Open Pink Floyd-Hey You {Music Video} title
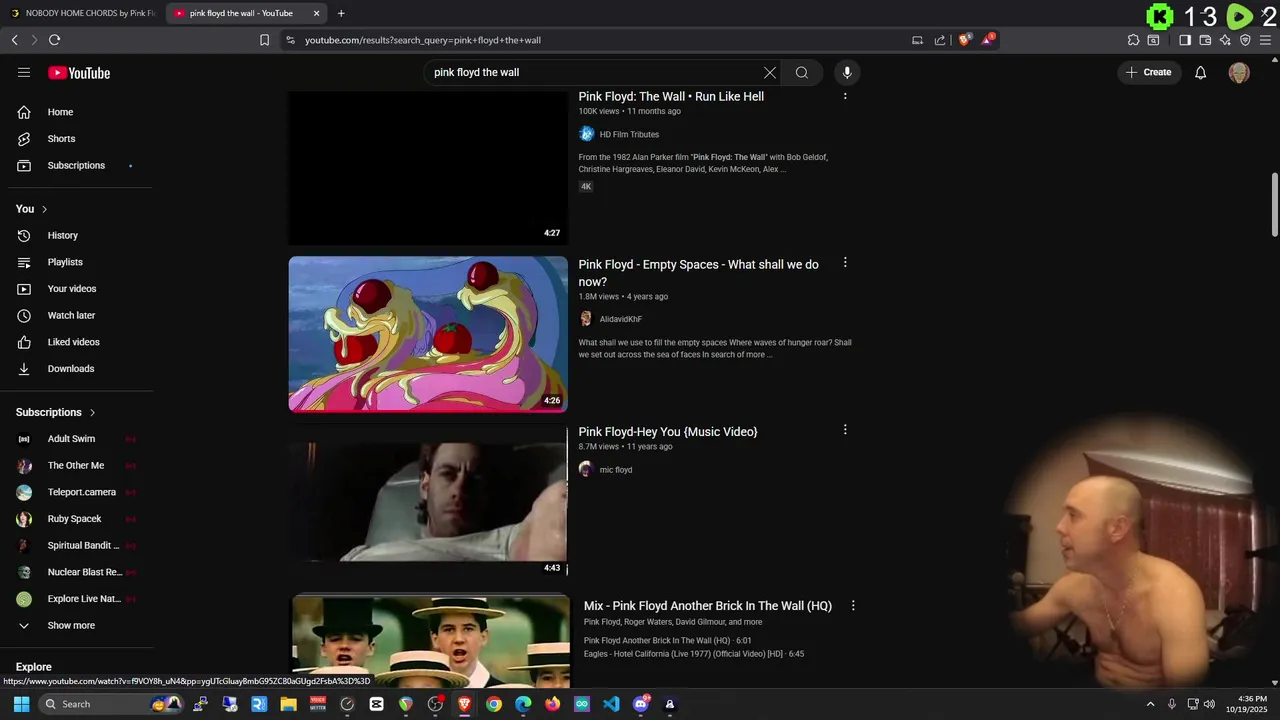The width and height of the screenshot is (1280, 720). tap(668, 432)
